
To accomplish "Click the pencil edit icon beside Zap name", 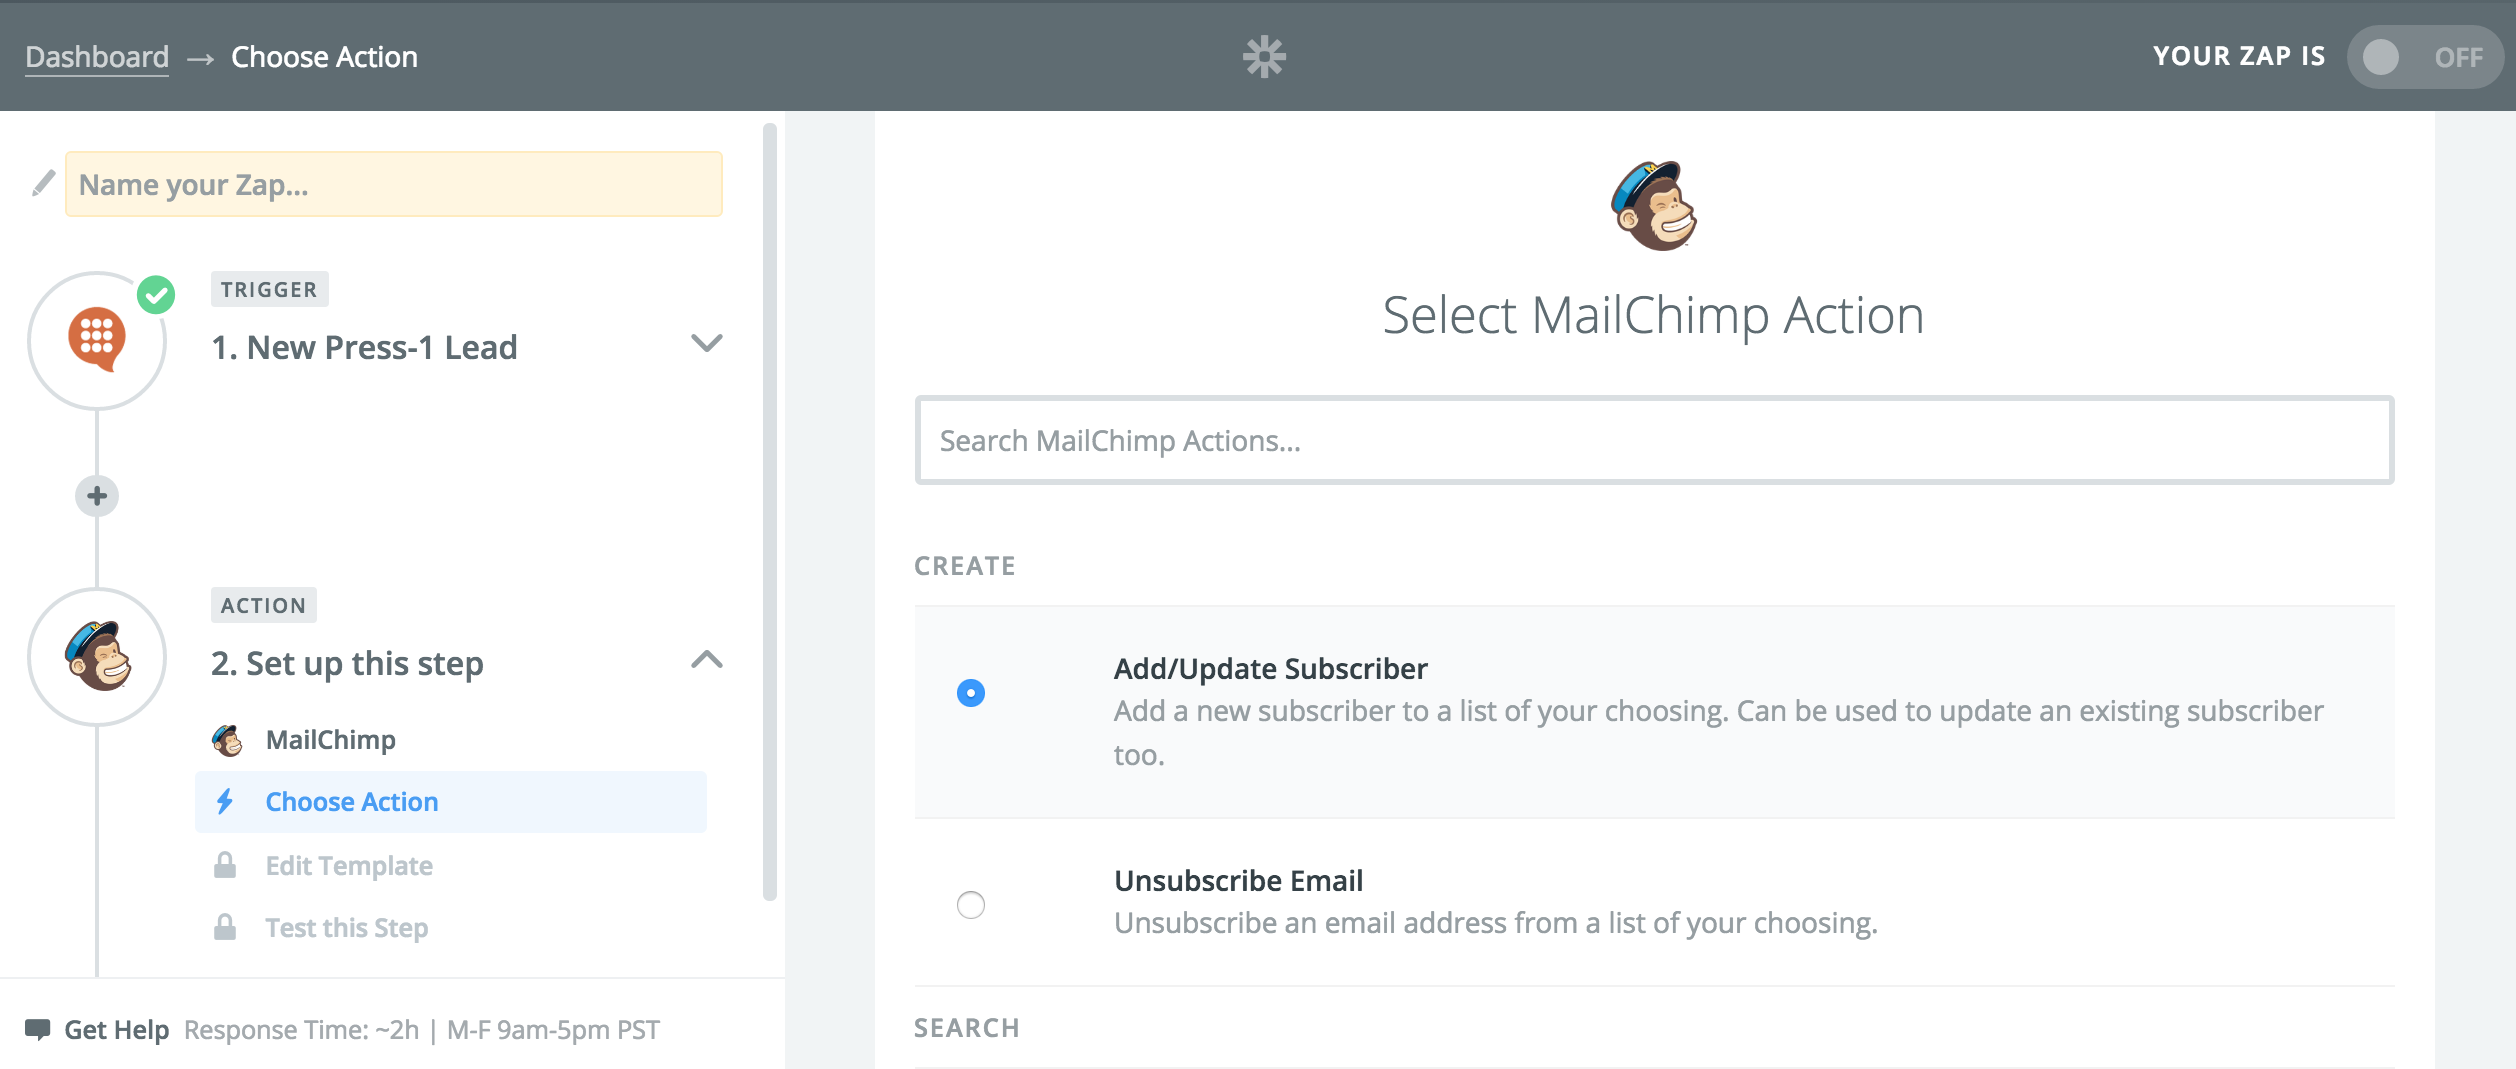I will [x=43, y=183].
